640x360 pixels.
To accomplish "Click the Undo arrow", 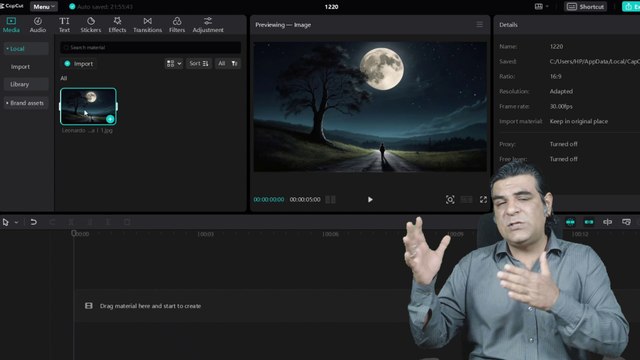I will coord(33,222).
